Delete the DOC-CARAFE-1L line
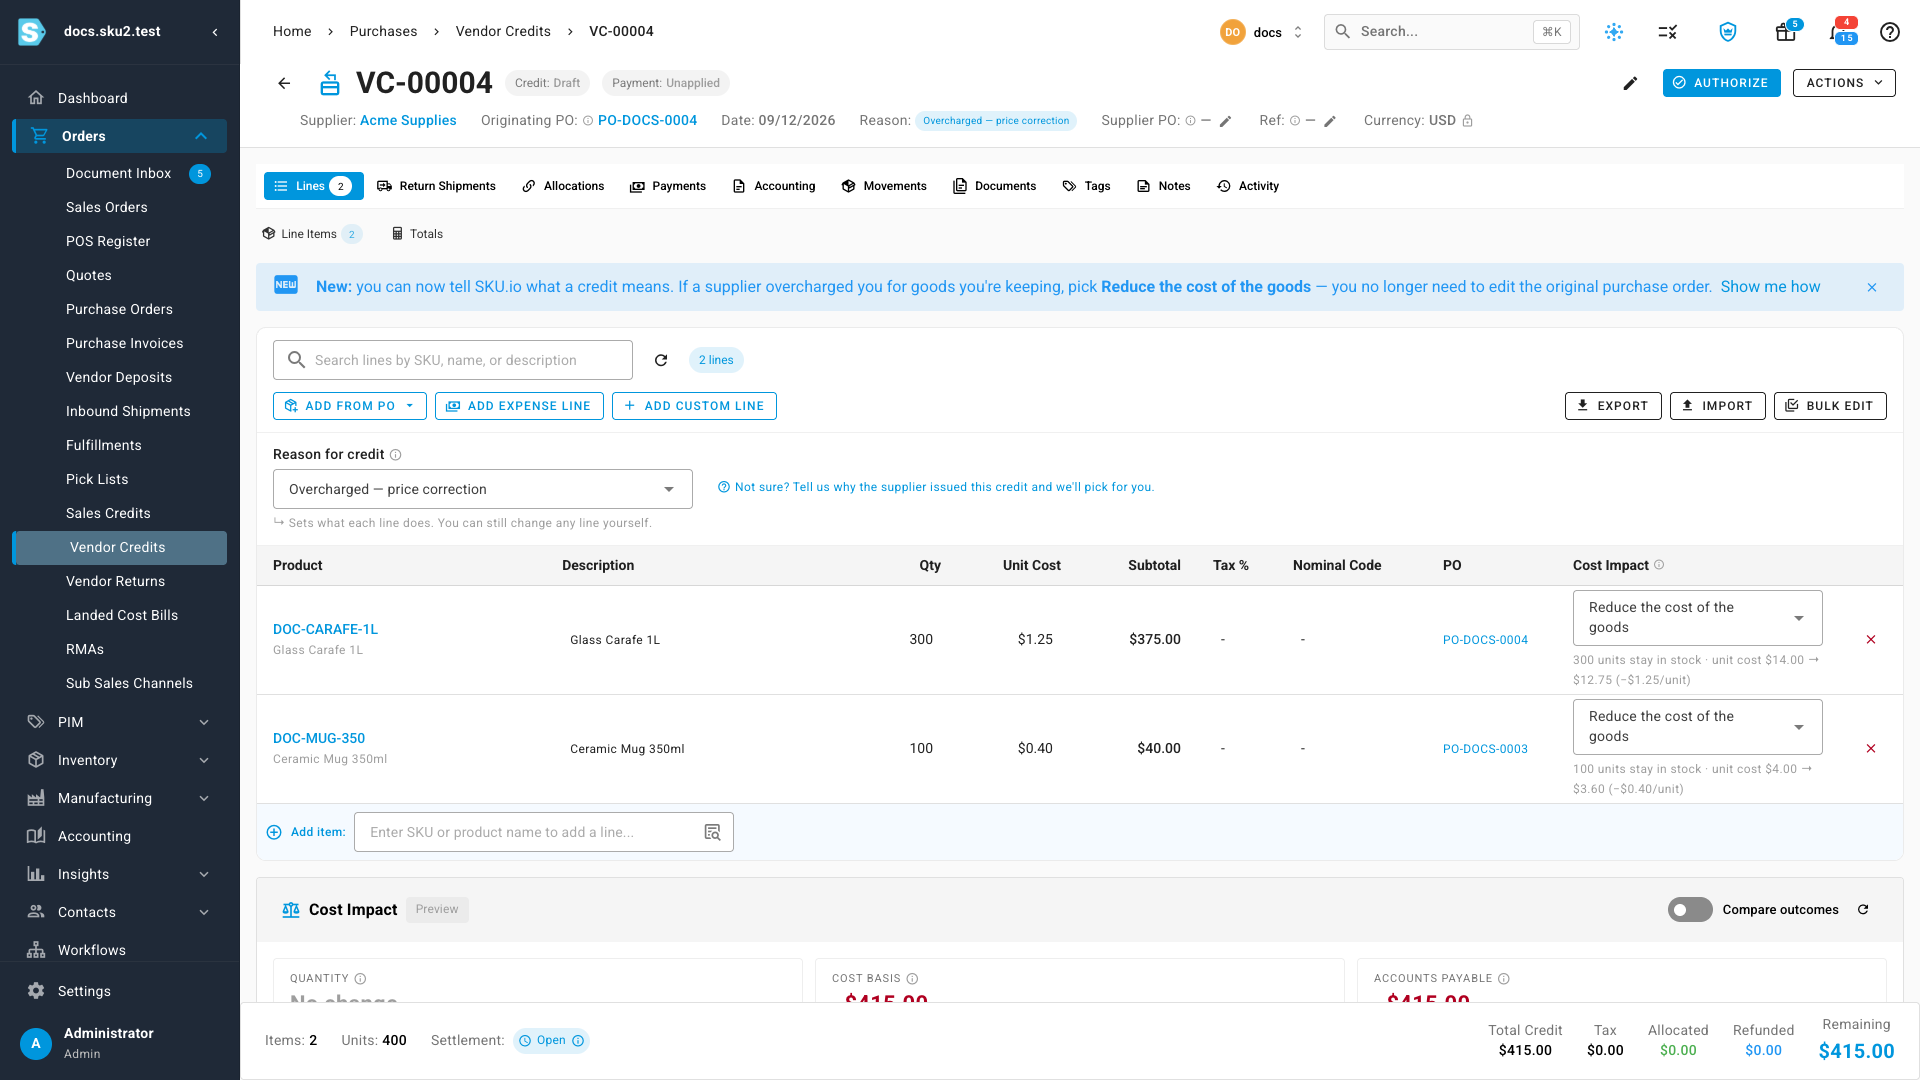This screenshot has width=1920, height=1080. click(1871, 640)
